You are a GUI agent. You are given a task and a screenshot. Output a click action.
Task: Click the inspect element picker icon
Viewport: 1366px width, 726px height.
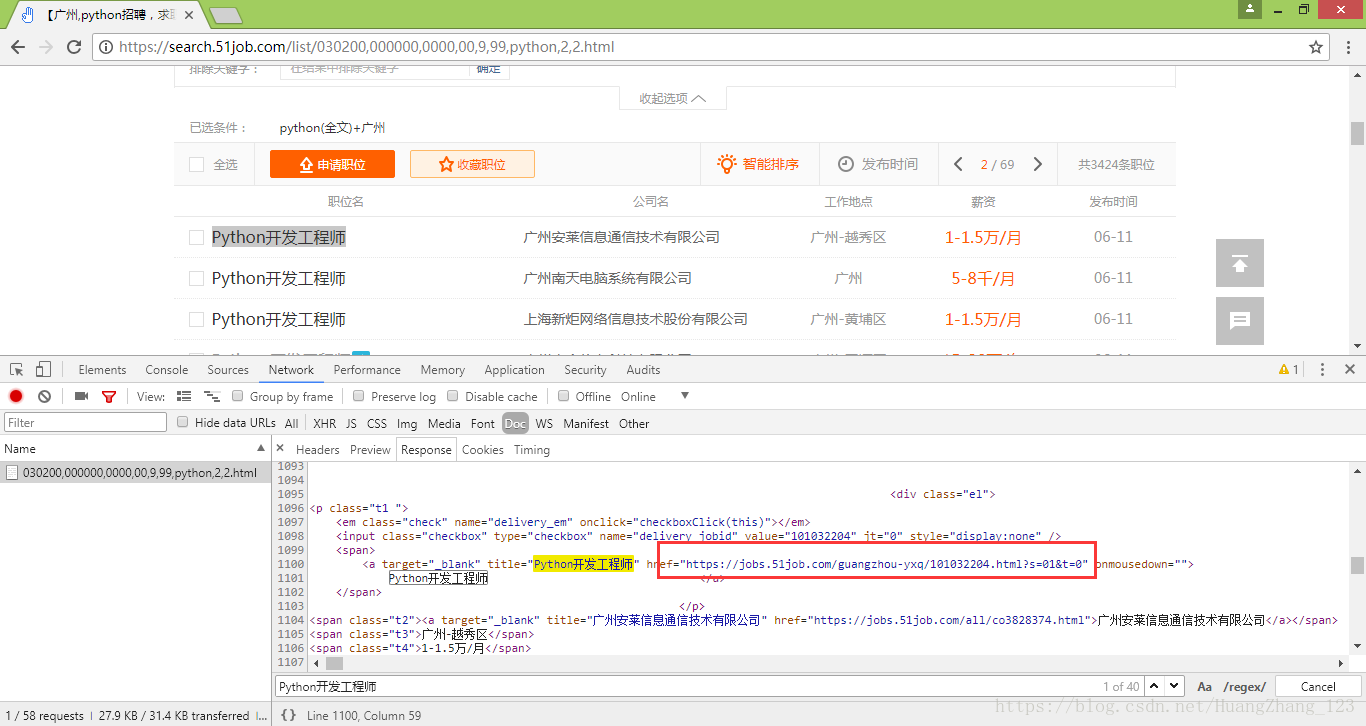[17, 370]
